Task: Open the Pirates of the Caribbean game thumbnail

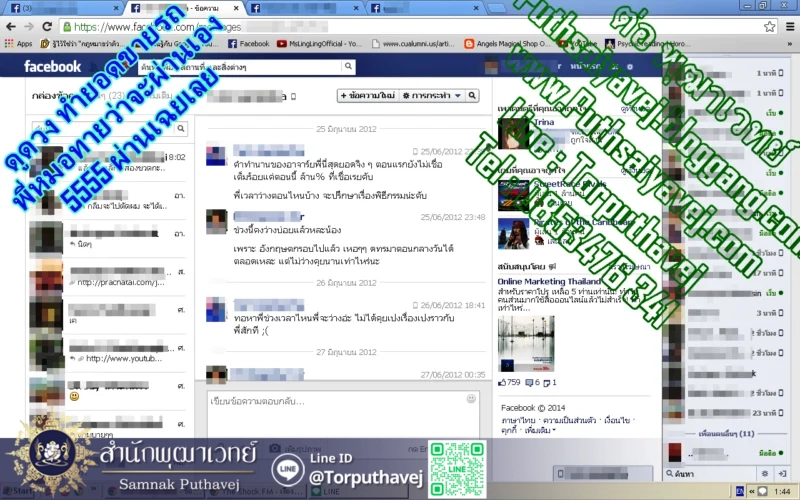Action: coord(513,234)
